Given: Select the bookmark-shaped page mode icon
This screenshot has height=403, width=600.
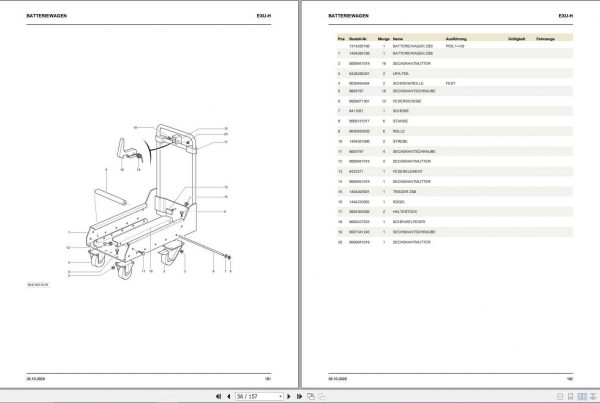Looking at the screenshot, I should 570,396.
